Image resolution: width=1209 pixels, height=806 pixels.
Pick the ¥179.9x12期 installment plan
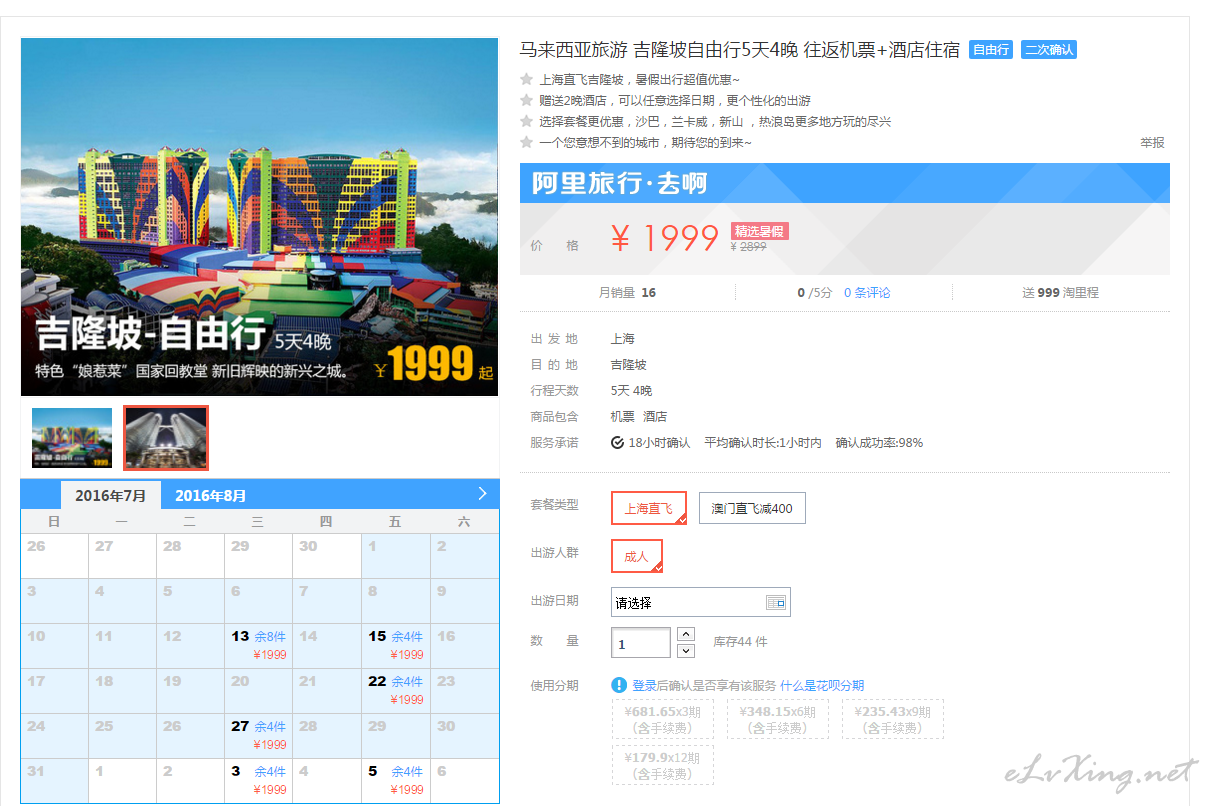(663, 765)
